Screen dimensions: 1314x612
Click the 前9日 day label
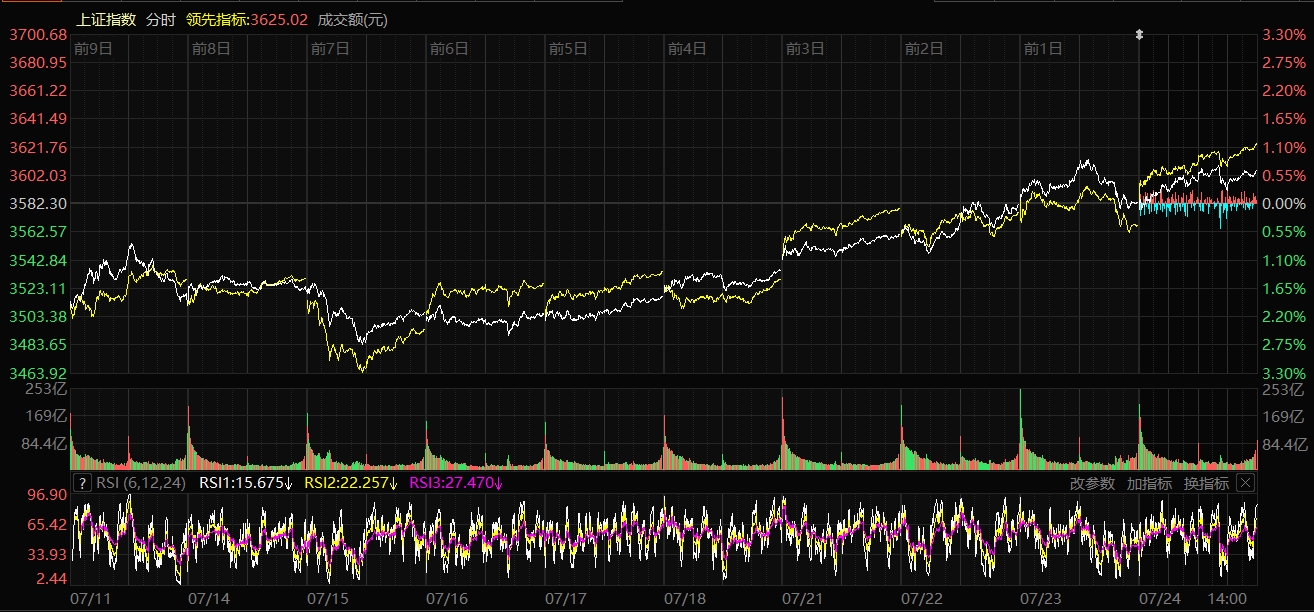92,48
